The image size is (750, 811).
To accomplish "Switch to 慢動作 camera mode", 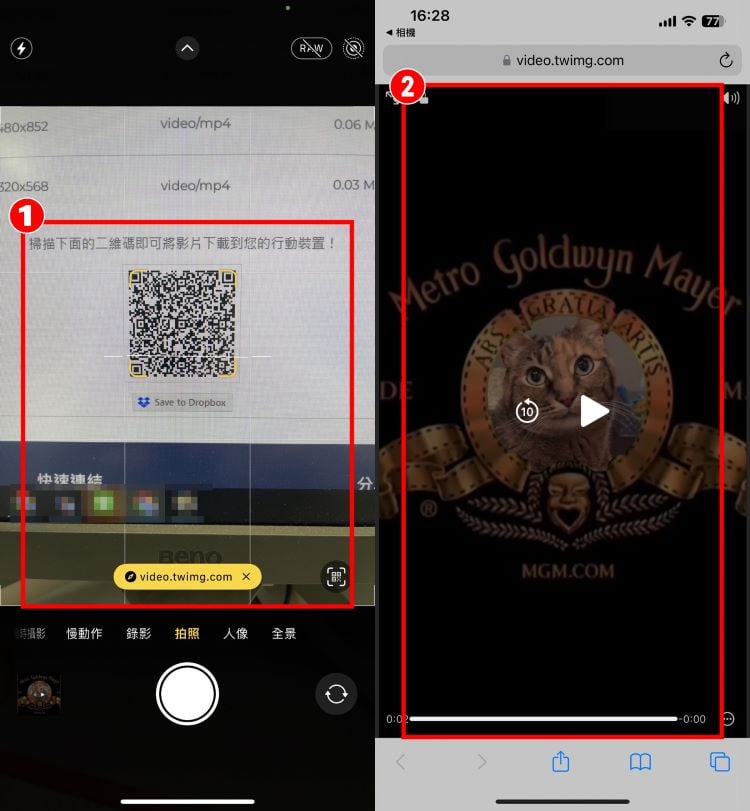I will (84, 634).
